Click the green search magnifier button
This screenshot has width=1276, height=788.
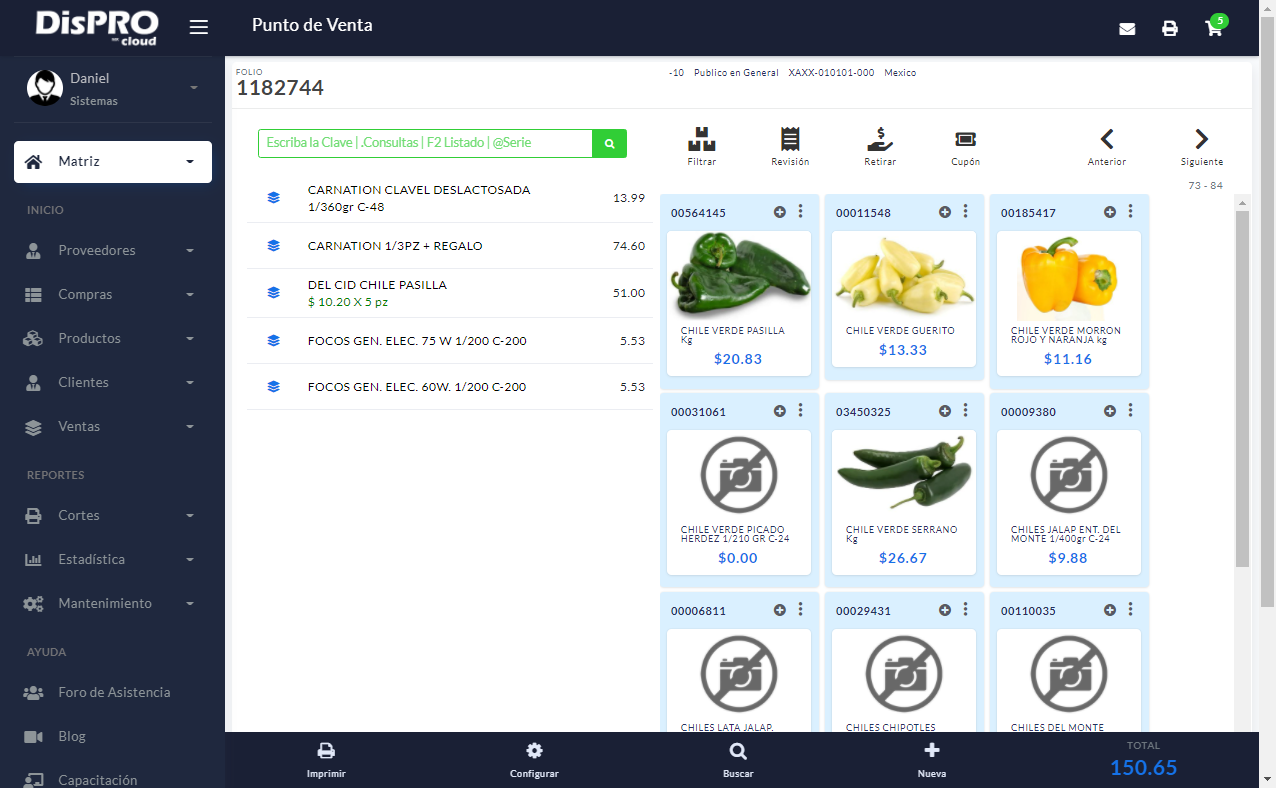609,143
